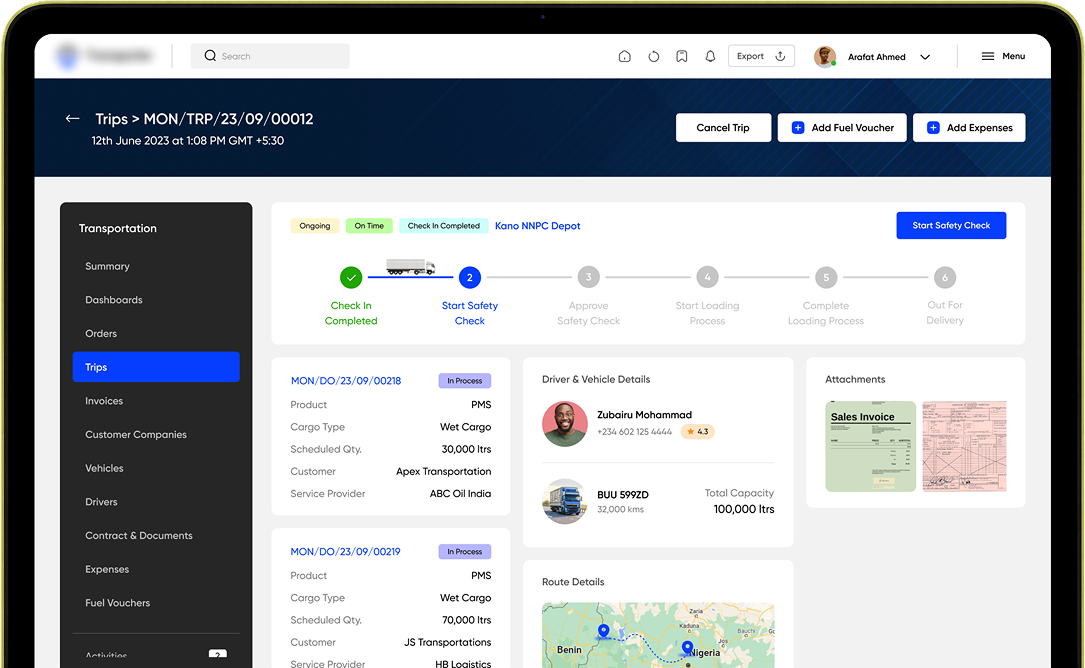The width and height of the screenshot is (1085, 668).
Task: Open the bookmark icon in top bar
Action: (x=682, y=56)
